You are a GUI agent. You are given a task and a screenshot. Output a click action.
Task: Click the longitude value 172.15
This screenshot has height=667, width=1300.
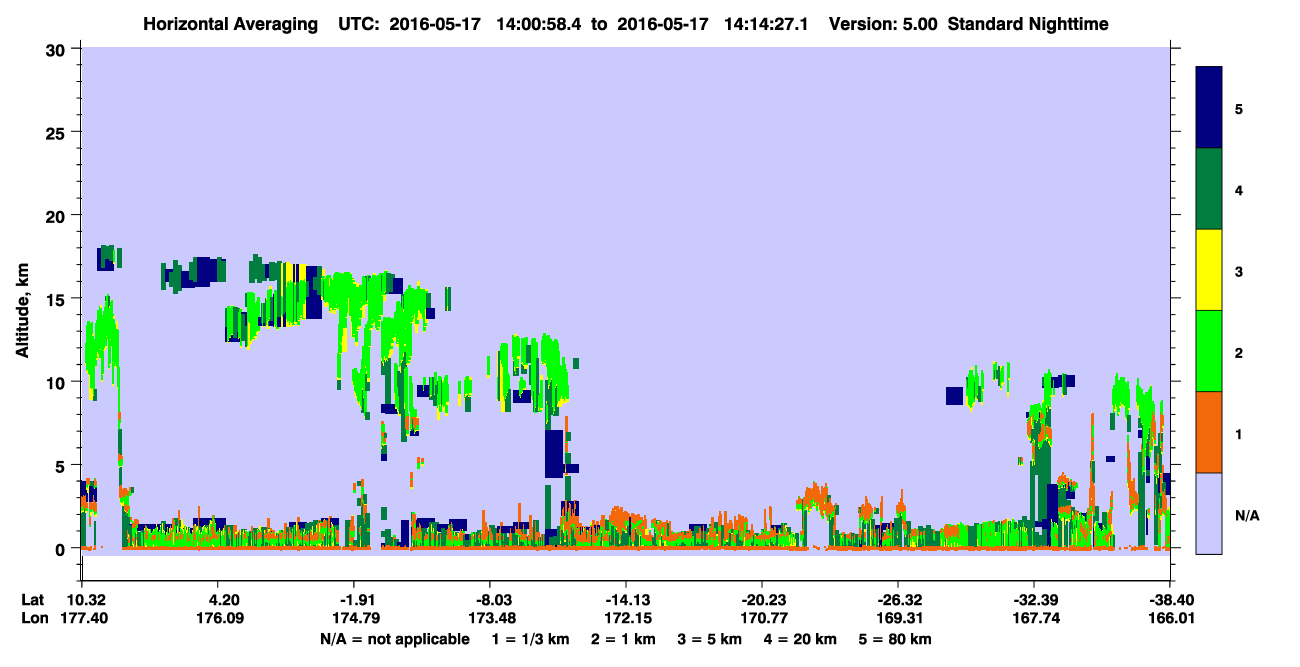[628, 619]
